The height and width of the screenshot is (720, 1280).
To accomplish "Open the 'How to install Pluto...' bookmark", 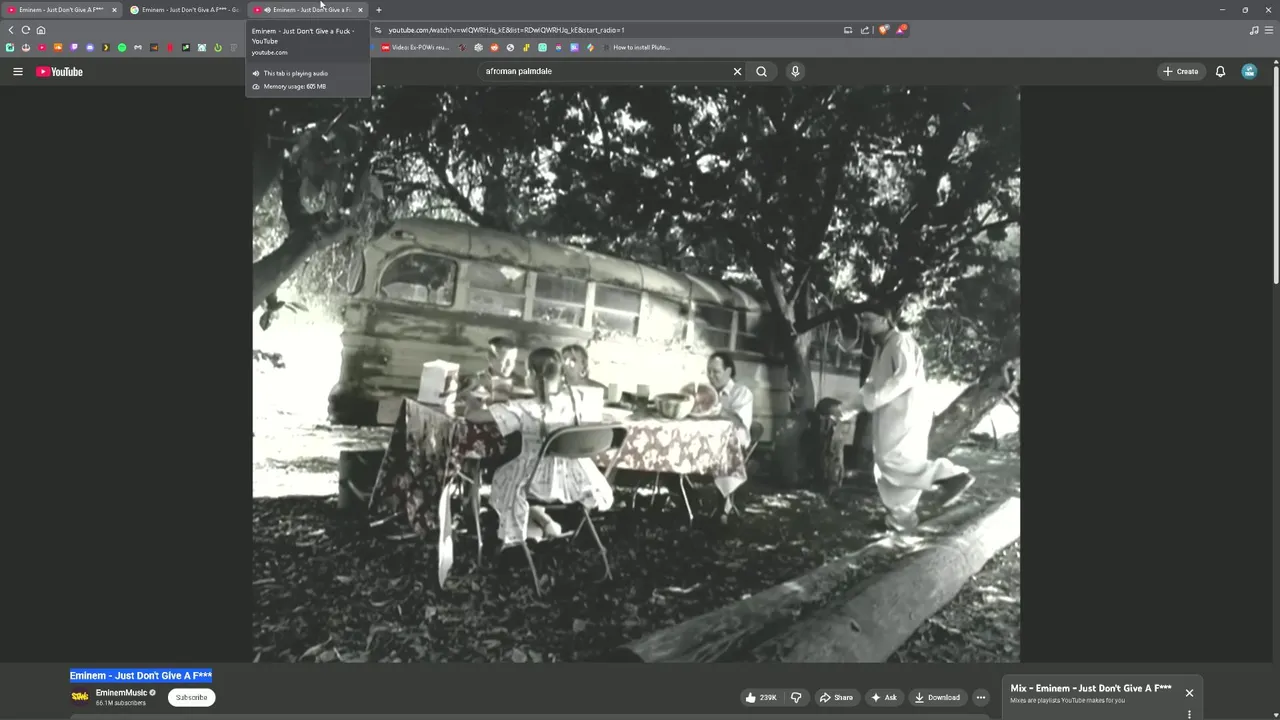I will tap(636, 47).
